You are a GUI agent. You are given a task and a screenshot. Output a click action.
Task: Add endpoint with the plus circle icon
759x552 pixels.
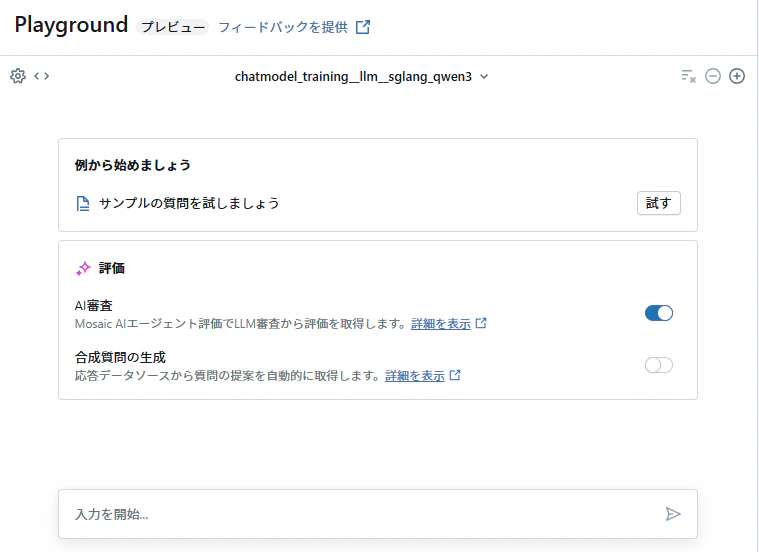click(737, 76)
